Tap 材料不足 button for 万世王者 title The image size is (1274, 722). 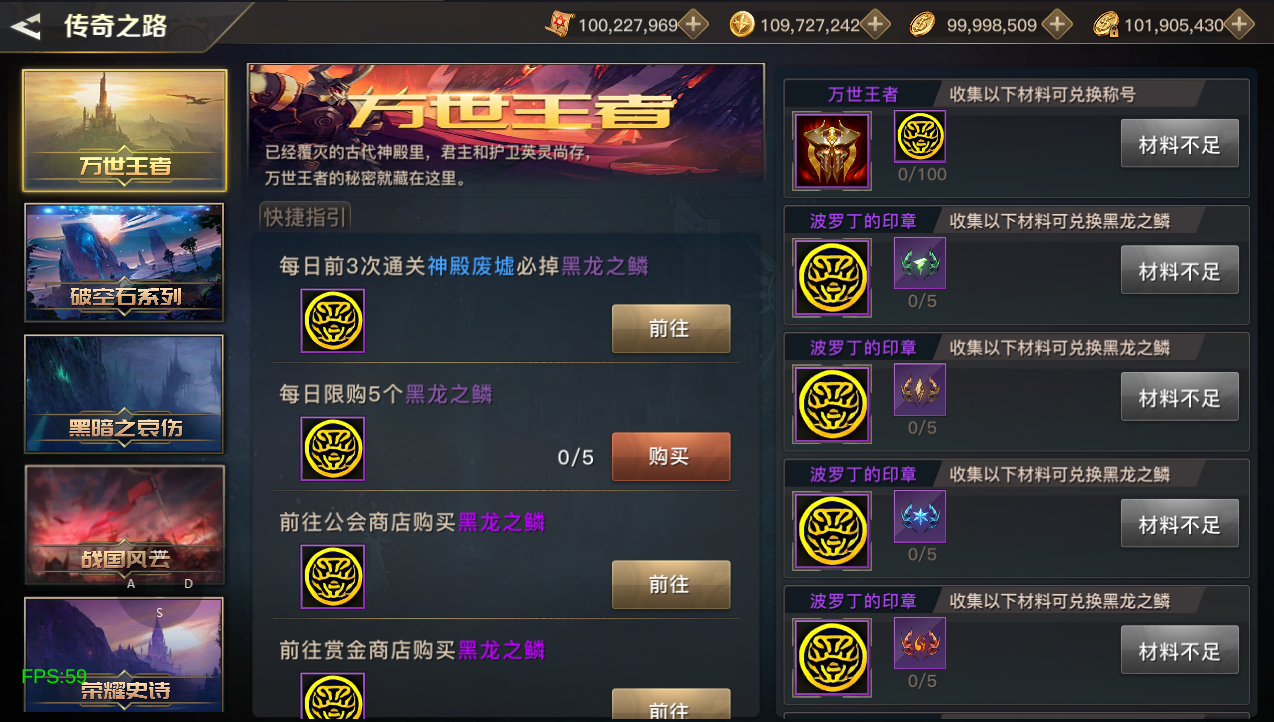pyautogui.click(x=1180, y=143)
